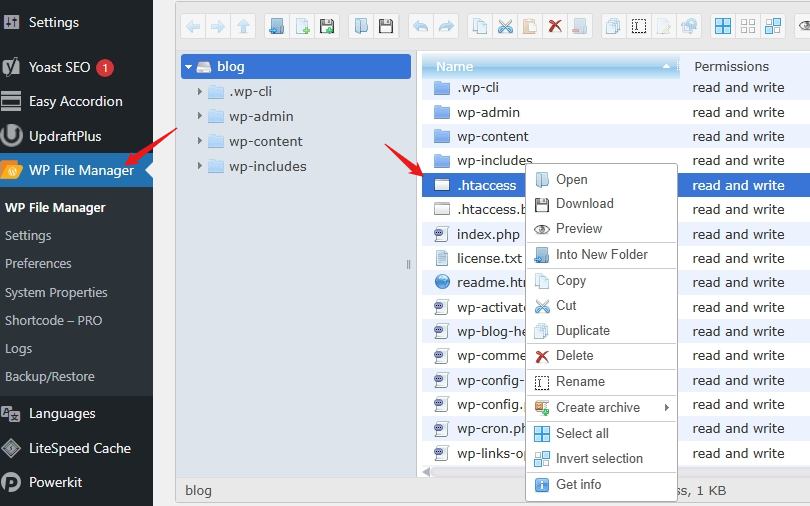Choose Delete in the context menu
Screen dimensions: 810x506
pos(601,356)
